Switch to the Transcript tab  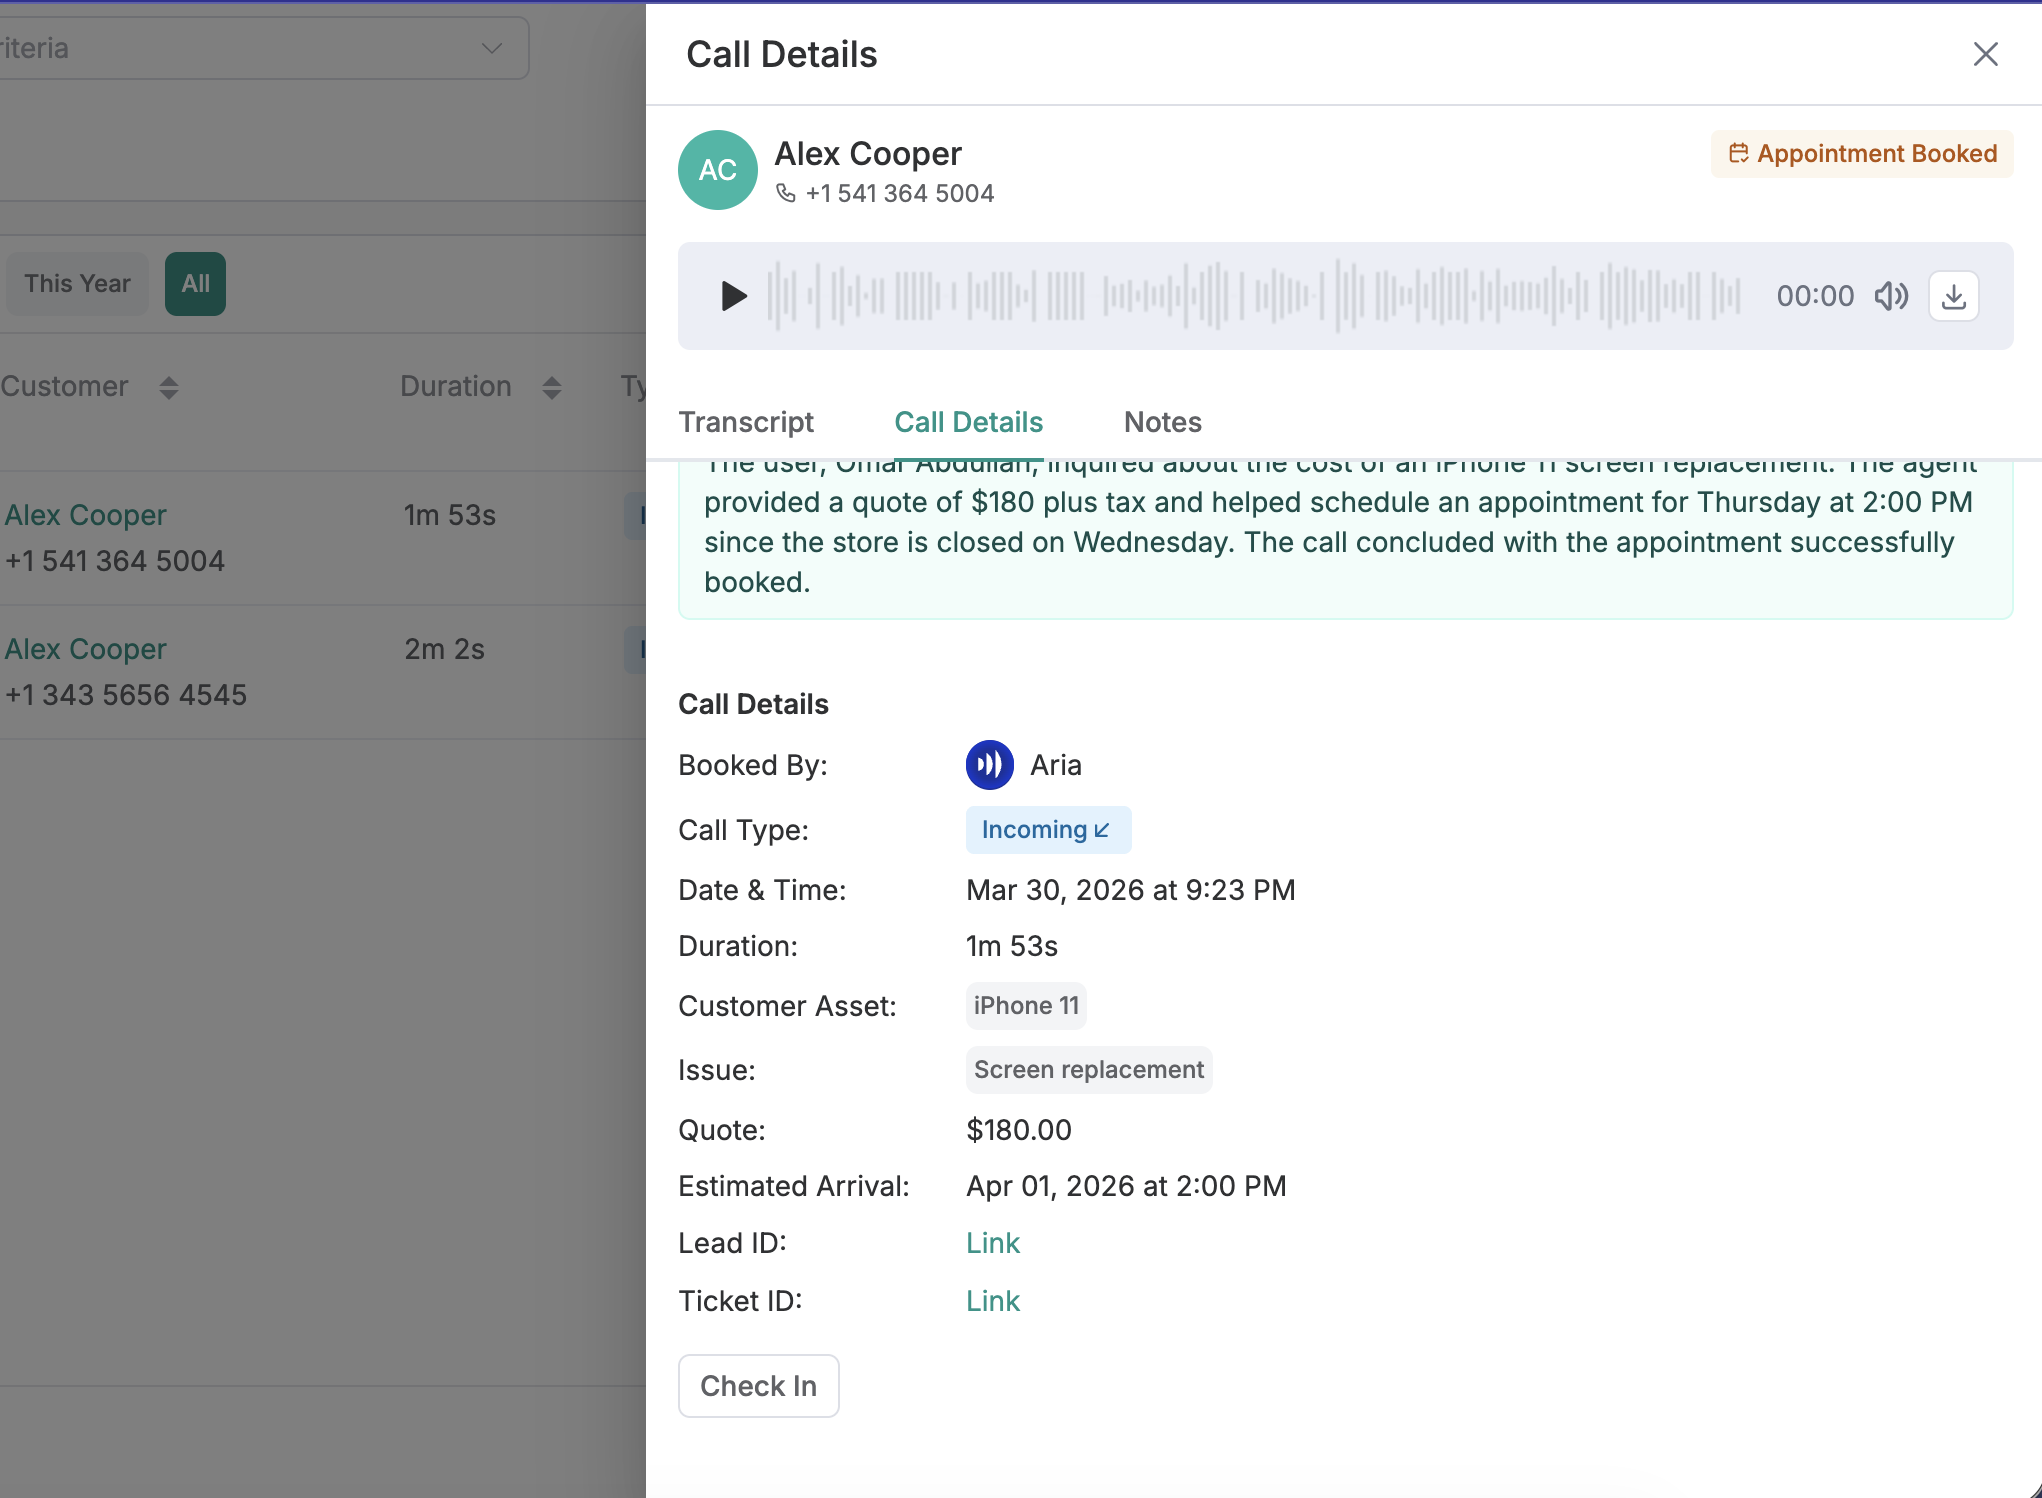coord(746,422)
